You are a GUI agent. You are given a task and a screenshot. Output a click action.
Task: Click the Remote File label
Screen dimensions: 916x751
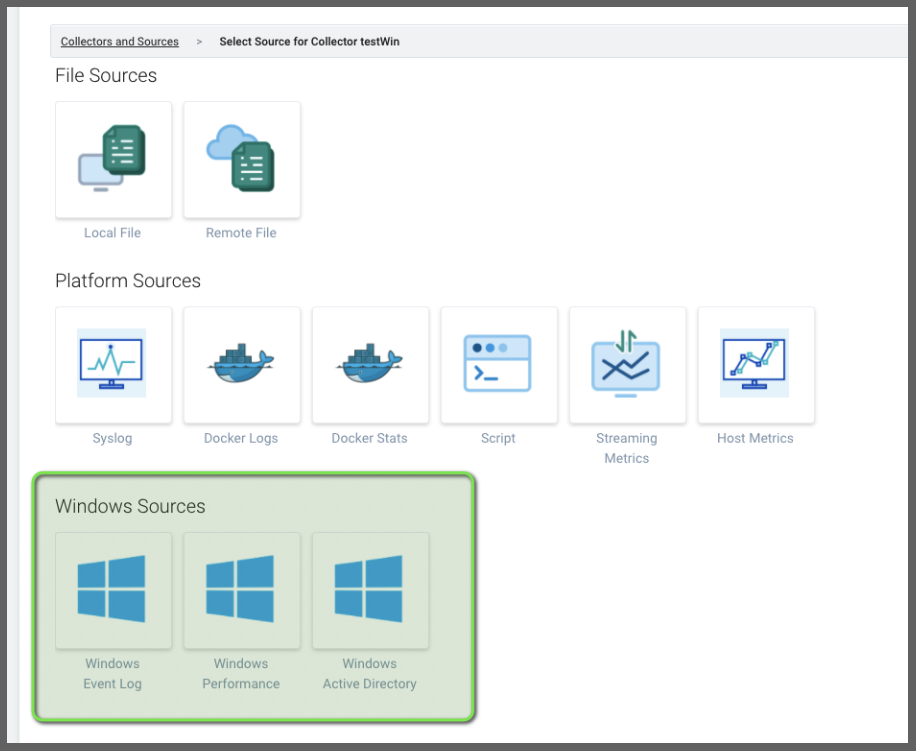point(241,232)
